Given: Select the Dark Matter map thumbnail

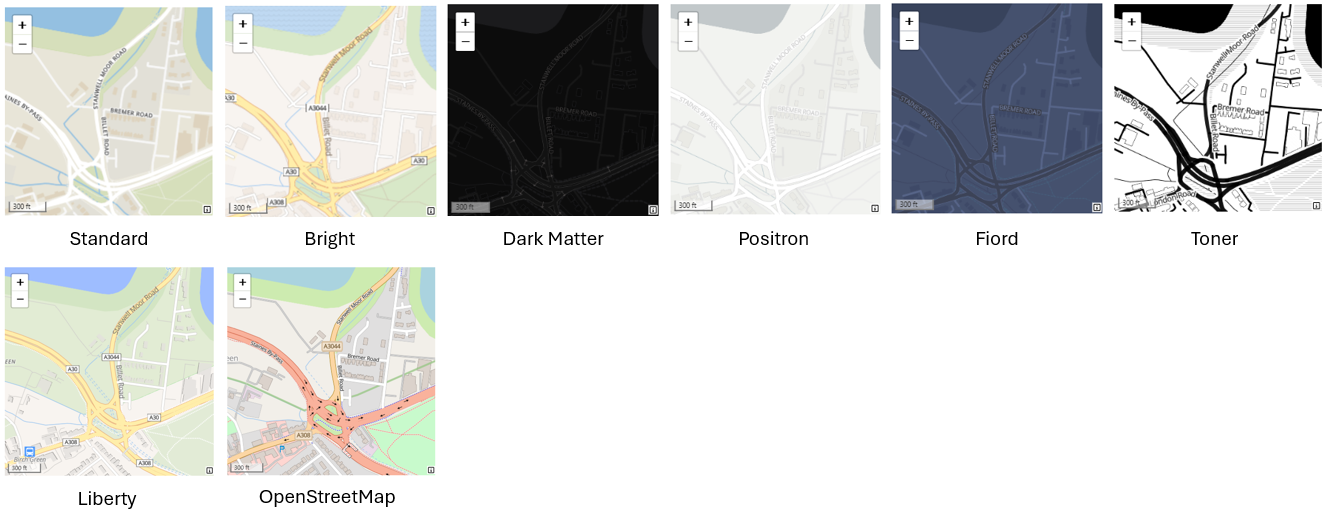Looking at the screenshot, I should pos(553,111).
